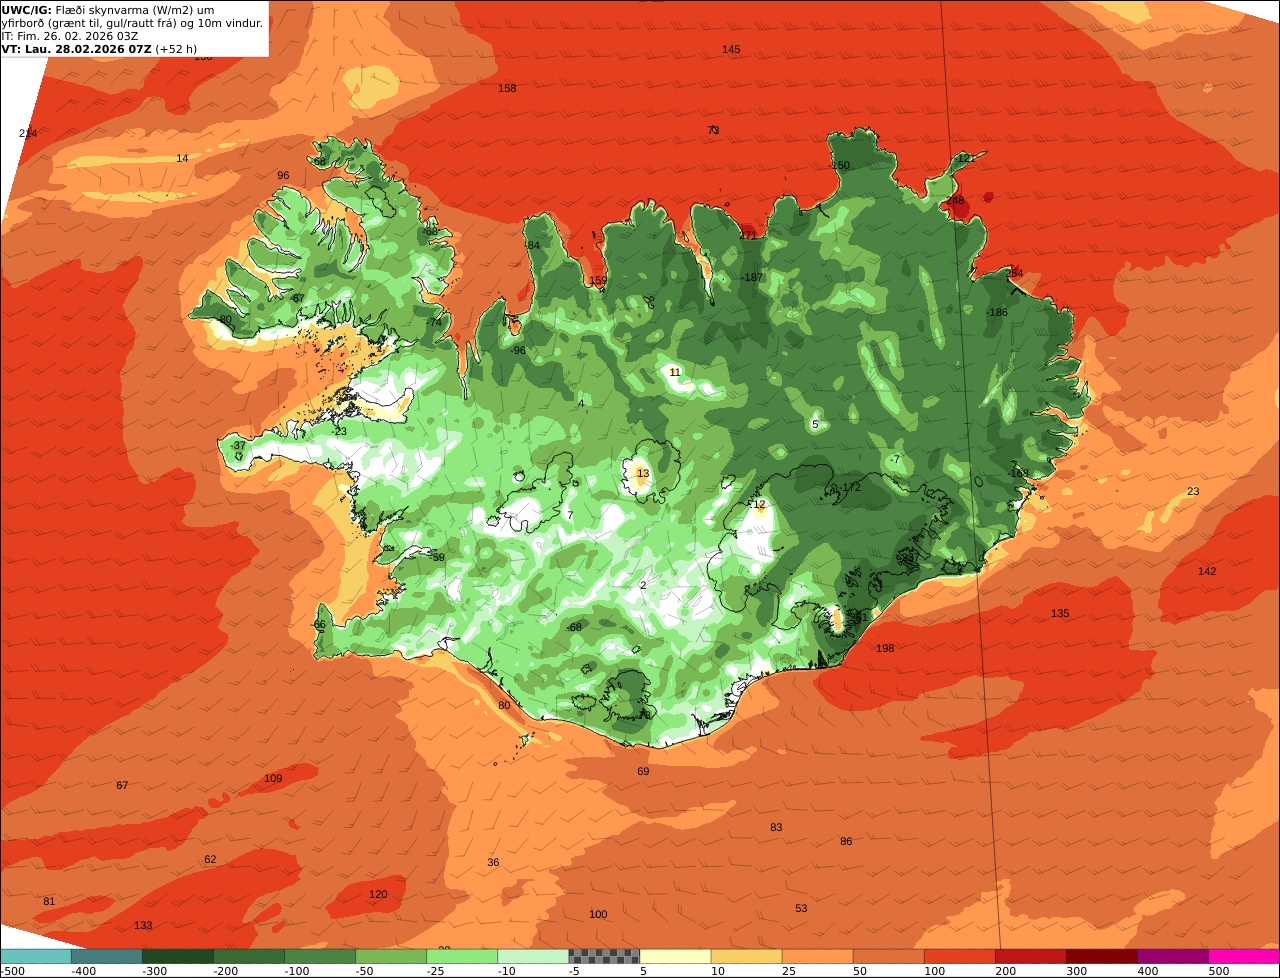The height and width of the screenshot is (978, 1280).
Task: Click the legend label '-25'
Action: (437, 970)
